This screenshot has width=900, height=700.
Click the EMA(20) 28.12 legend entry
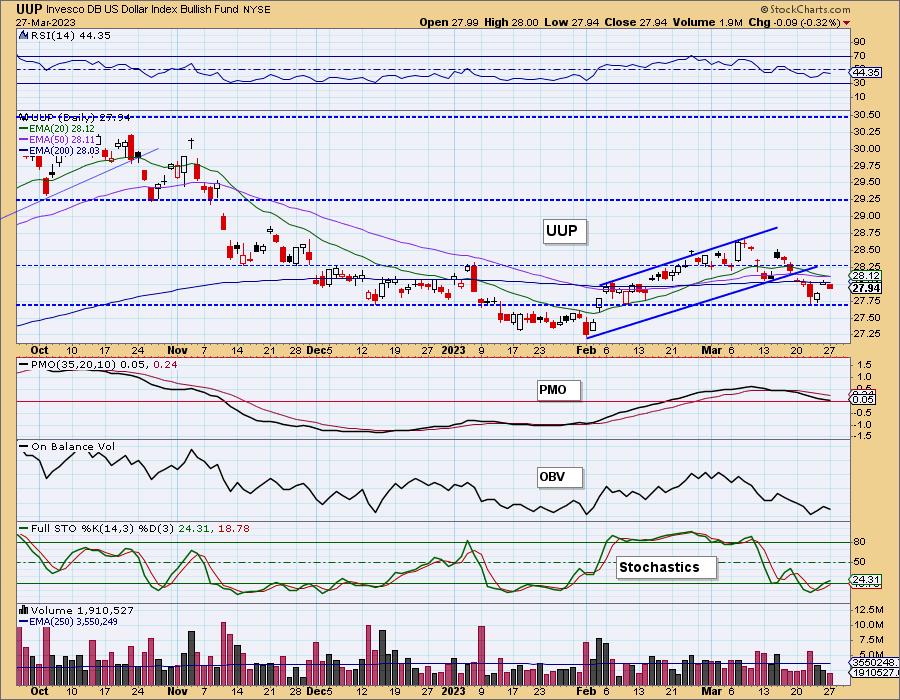point(61,129)
